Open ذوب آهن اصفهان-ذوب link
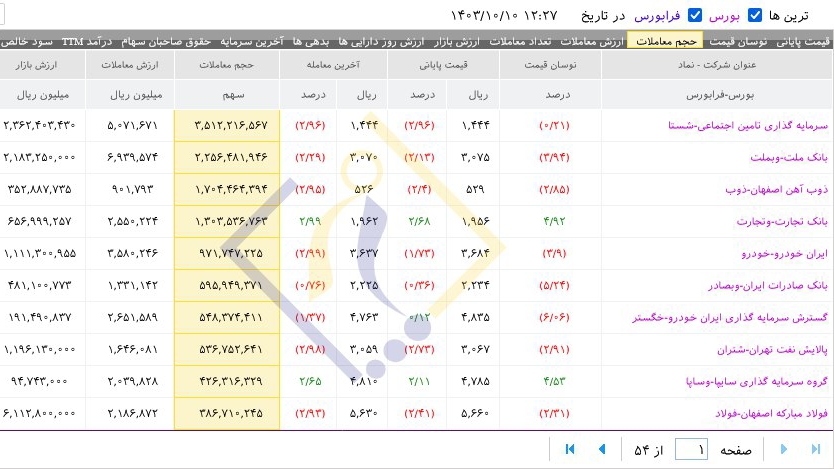834x469 pixels. point(777,189)
